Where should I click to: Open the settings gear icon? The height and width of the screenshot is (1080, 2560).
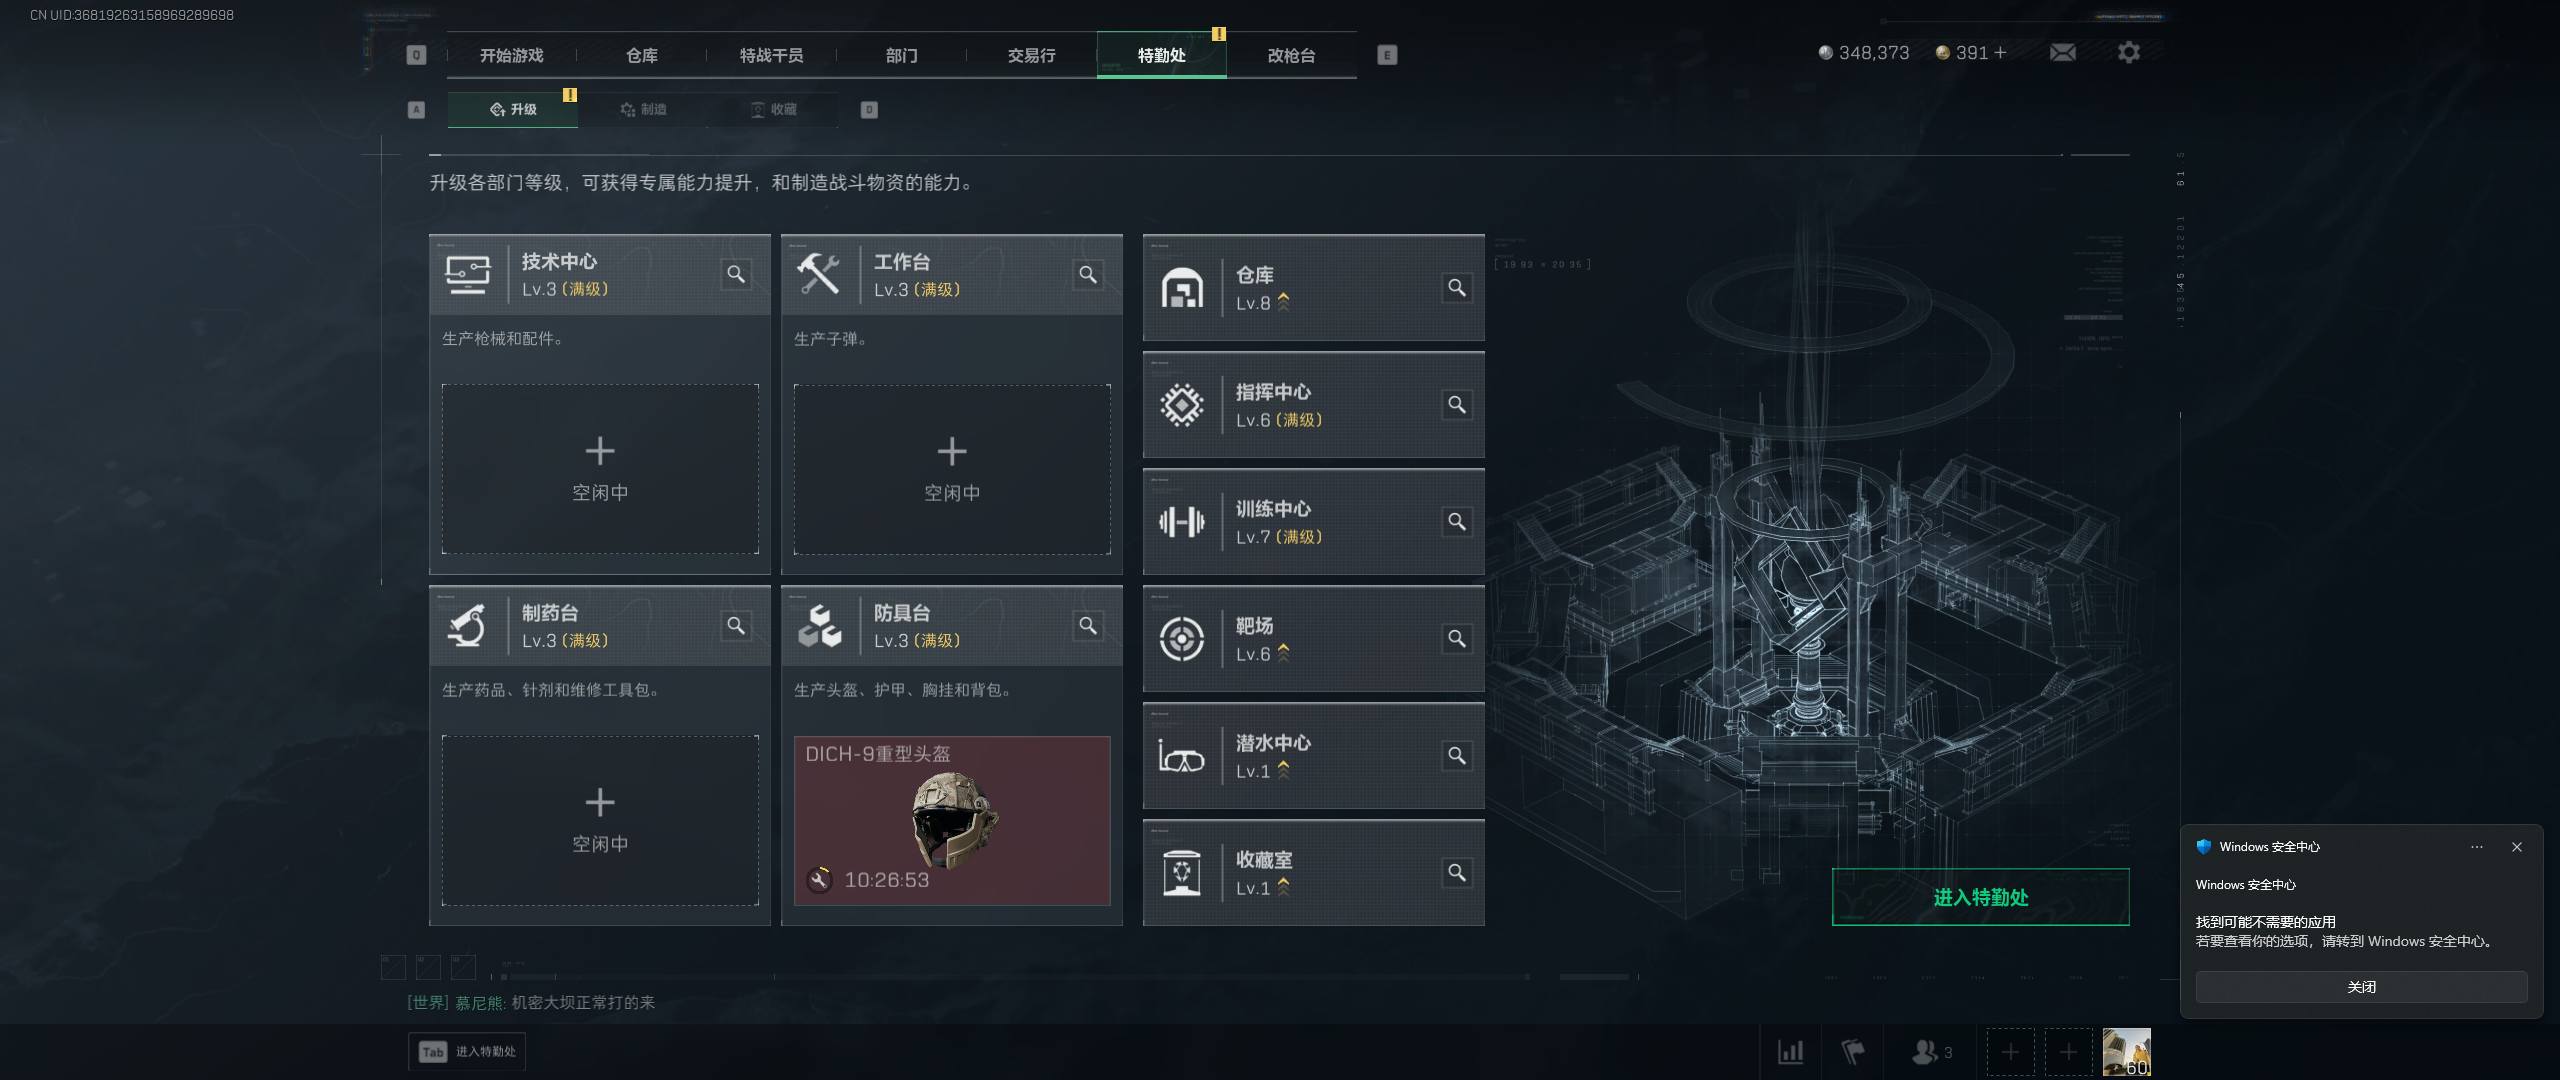pos(2129,52)
